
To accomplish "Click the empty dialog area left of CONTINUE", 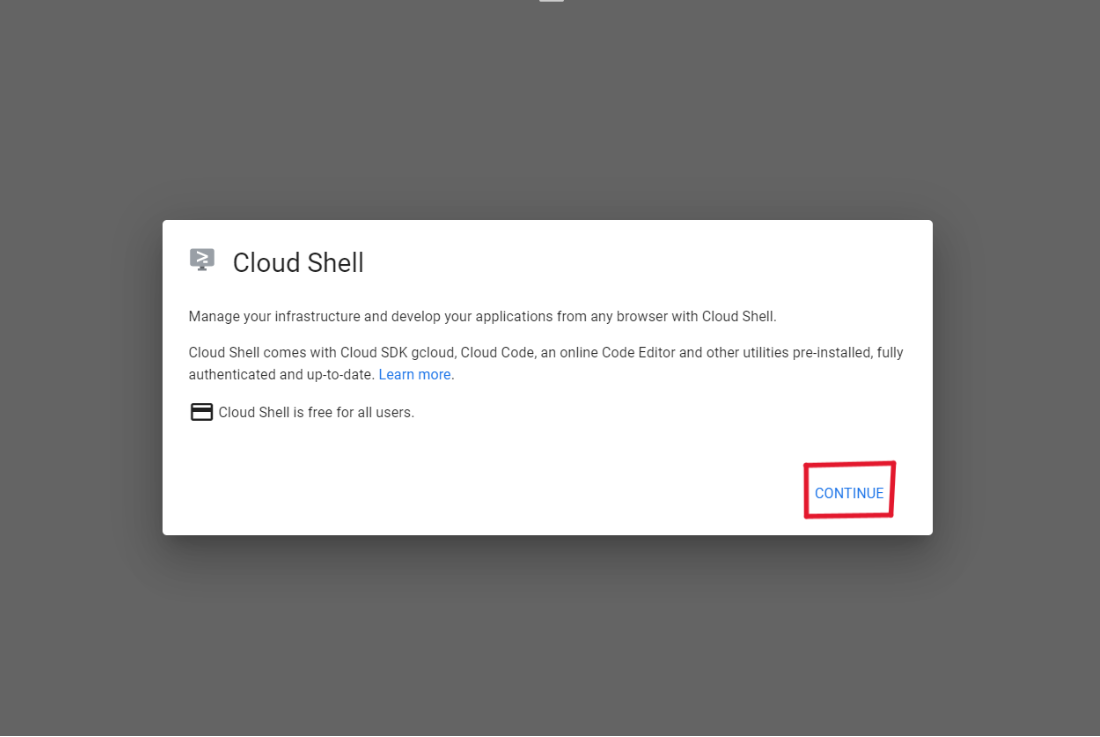I will 500,493.
